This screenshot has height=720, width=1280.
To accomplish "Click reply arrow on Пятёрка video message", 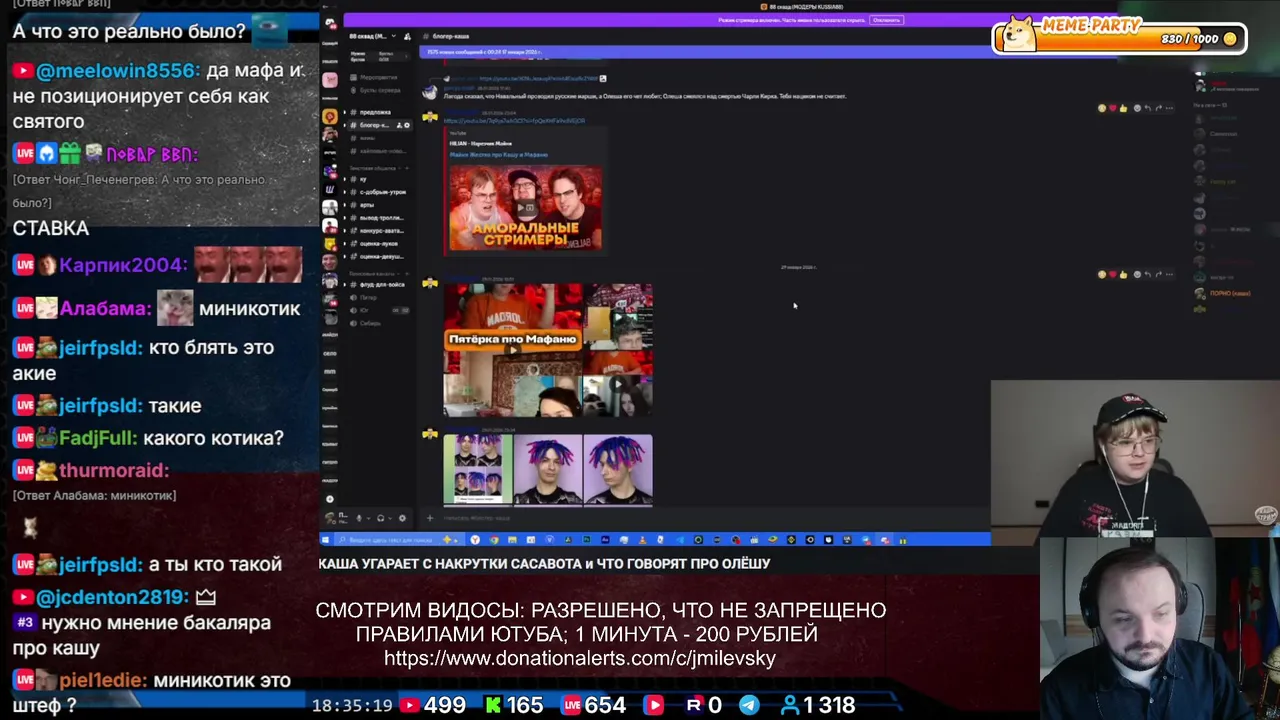I will click(1148, 274).
